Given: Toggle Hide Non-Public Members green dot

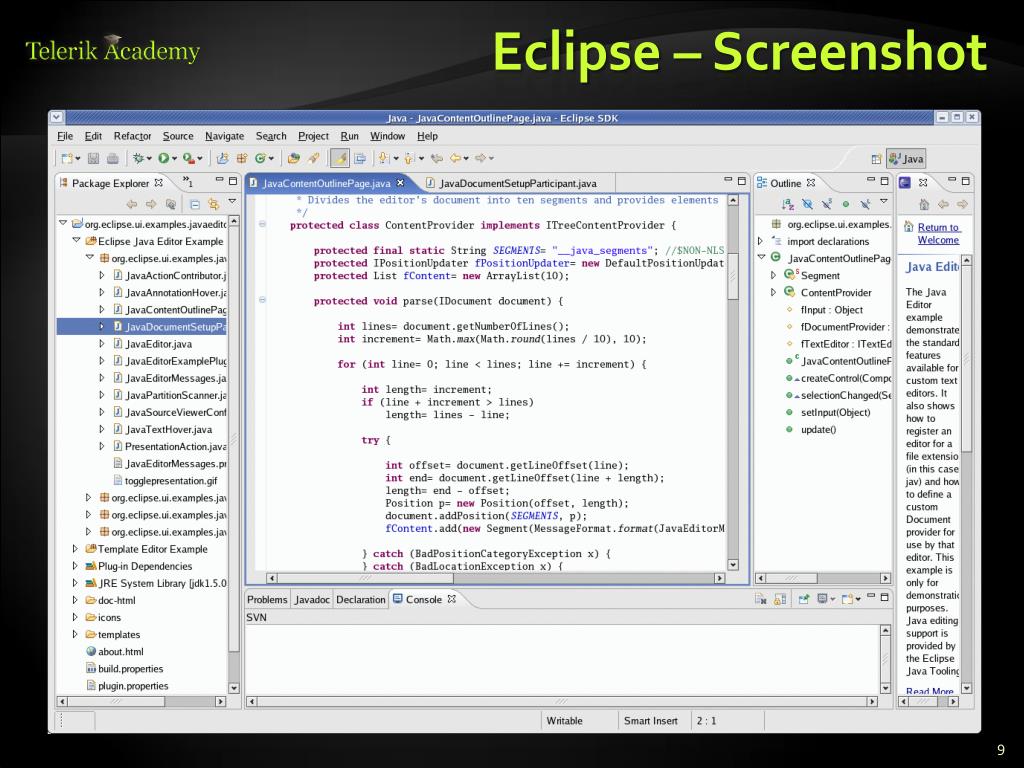Looking at the screenshot, I should [x=846, y=204].
